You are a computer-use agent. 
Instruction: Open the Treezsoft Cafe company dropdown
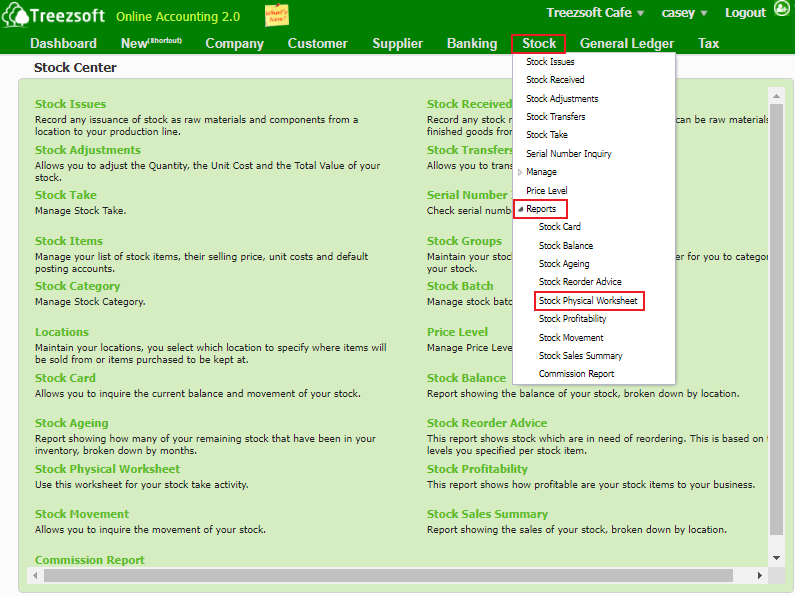coord(595,13)
